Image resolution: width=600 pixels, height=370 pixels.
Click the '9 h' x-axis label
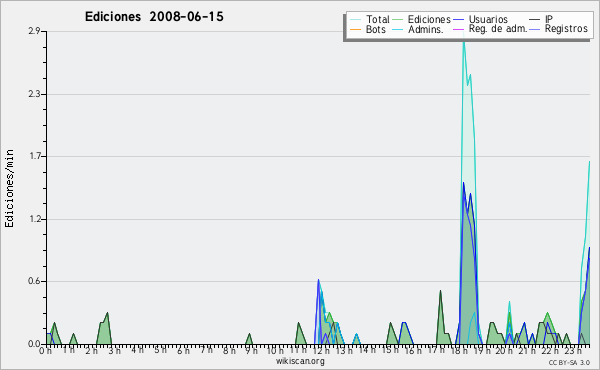coord(251,350)
